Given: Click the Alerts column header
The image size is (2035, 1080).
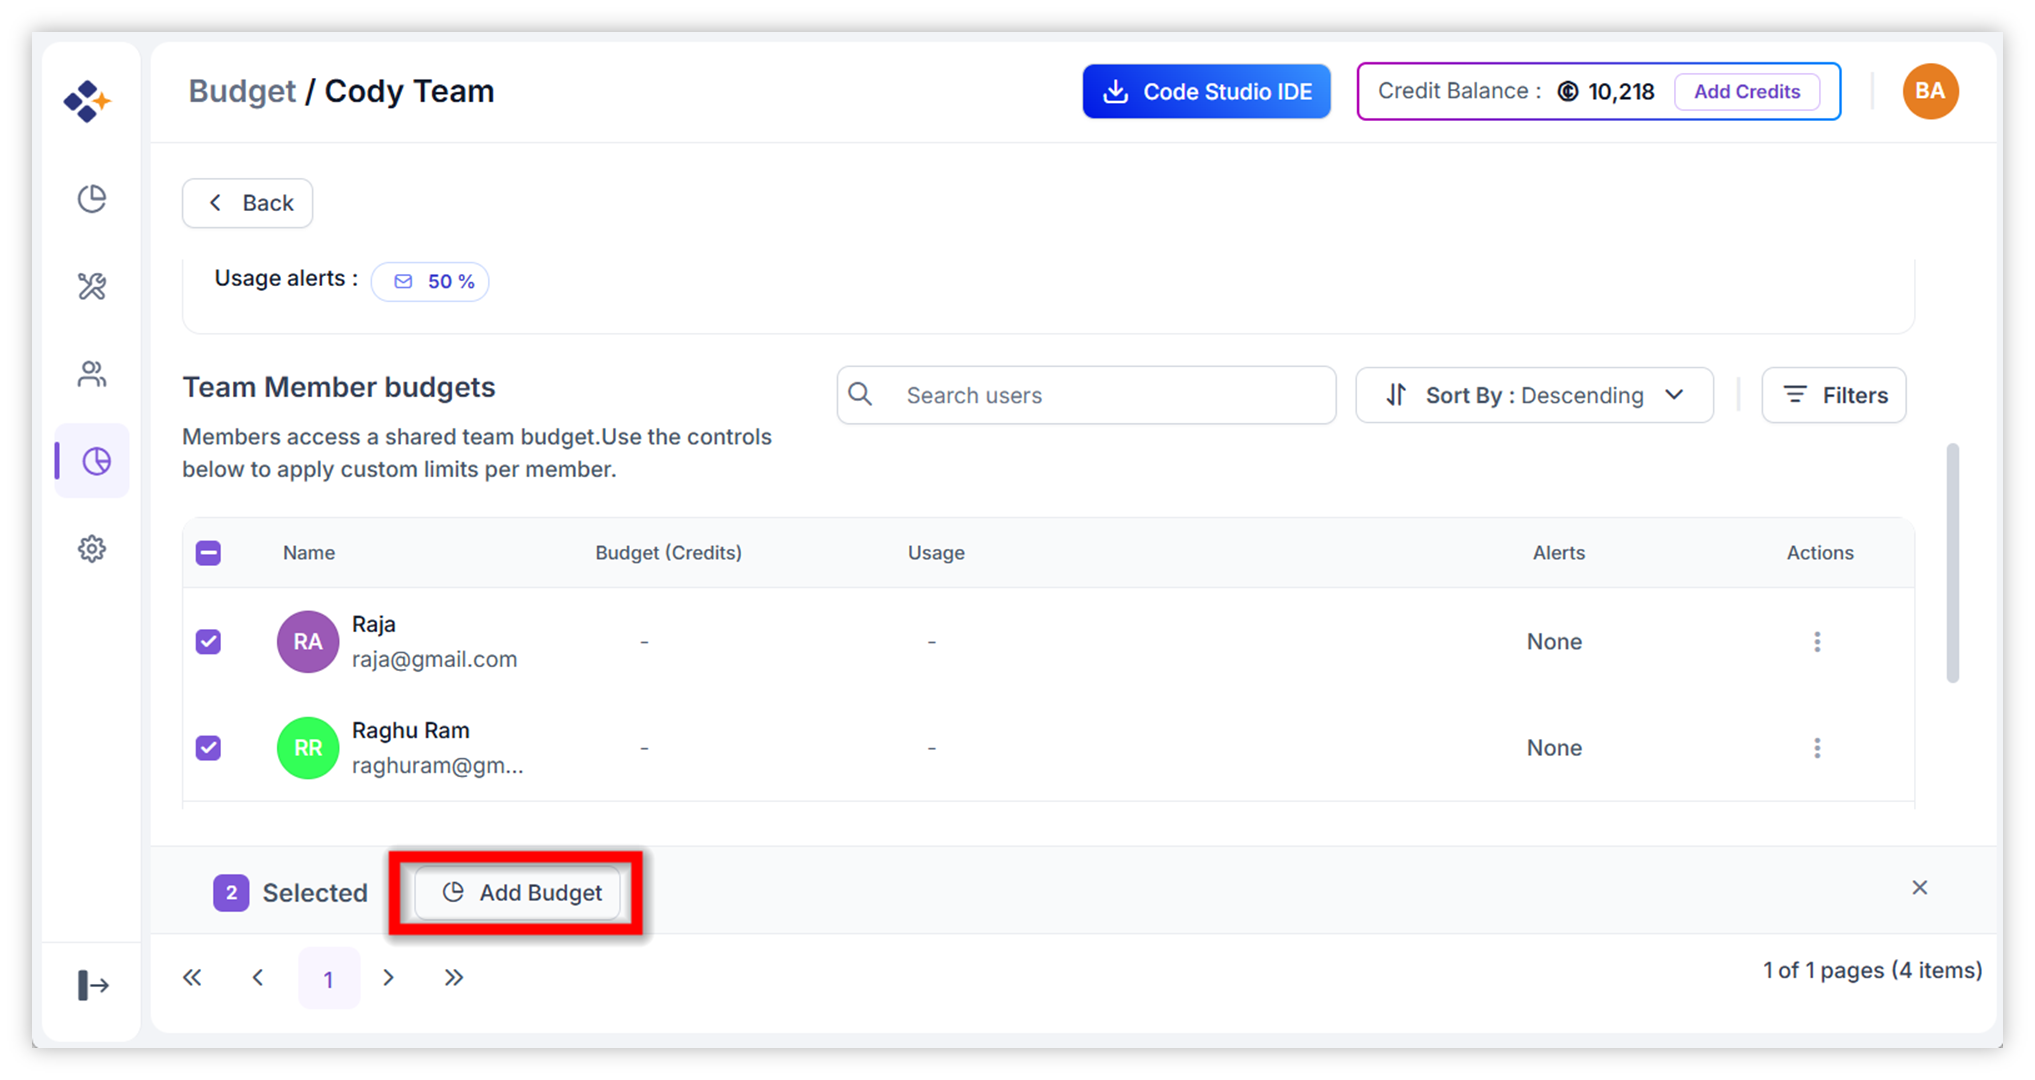Looking at the screenshot, I should (1558, 553).
